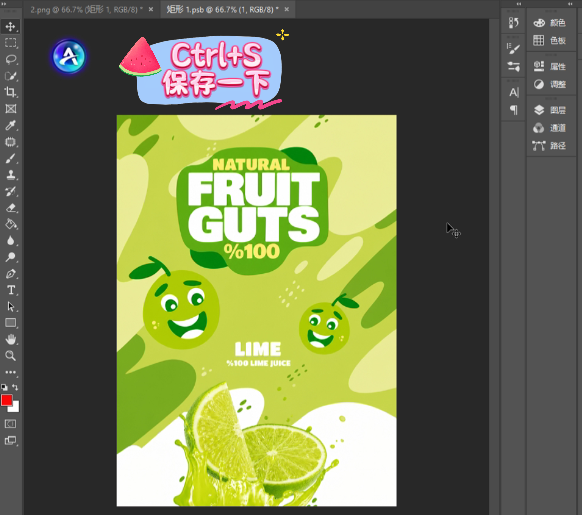582x515 pixels.
Task: Select the Move tool
Action: [x=10, y=27]
